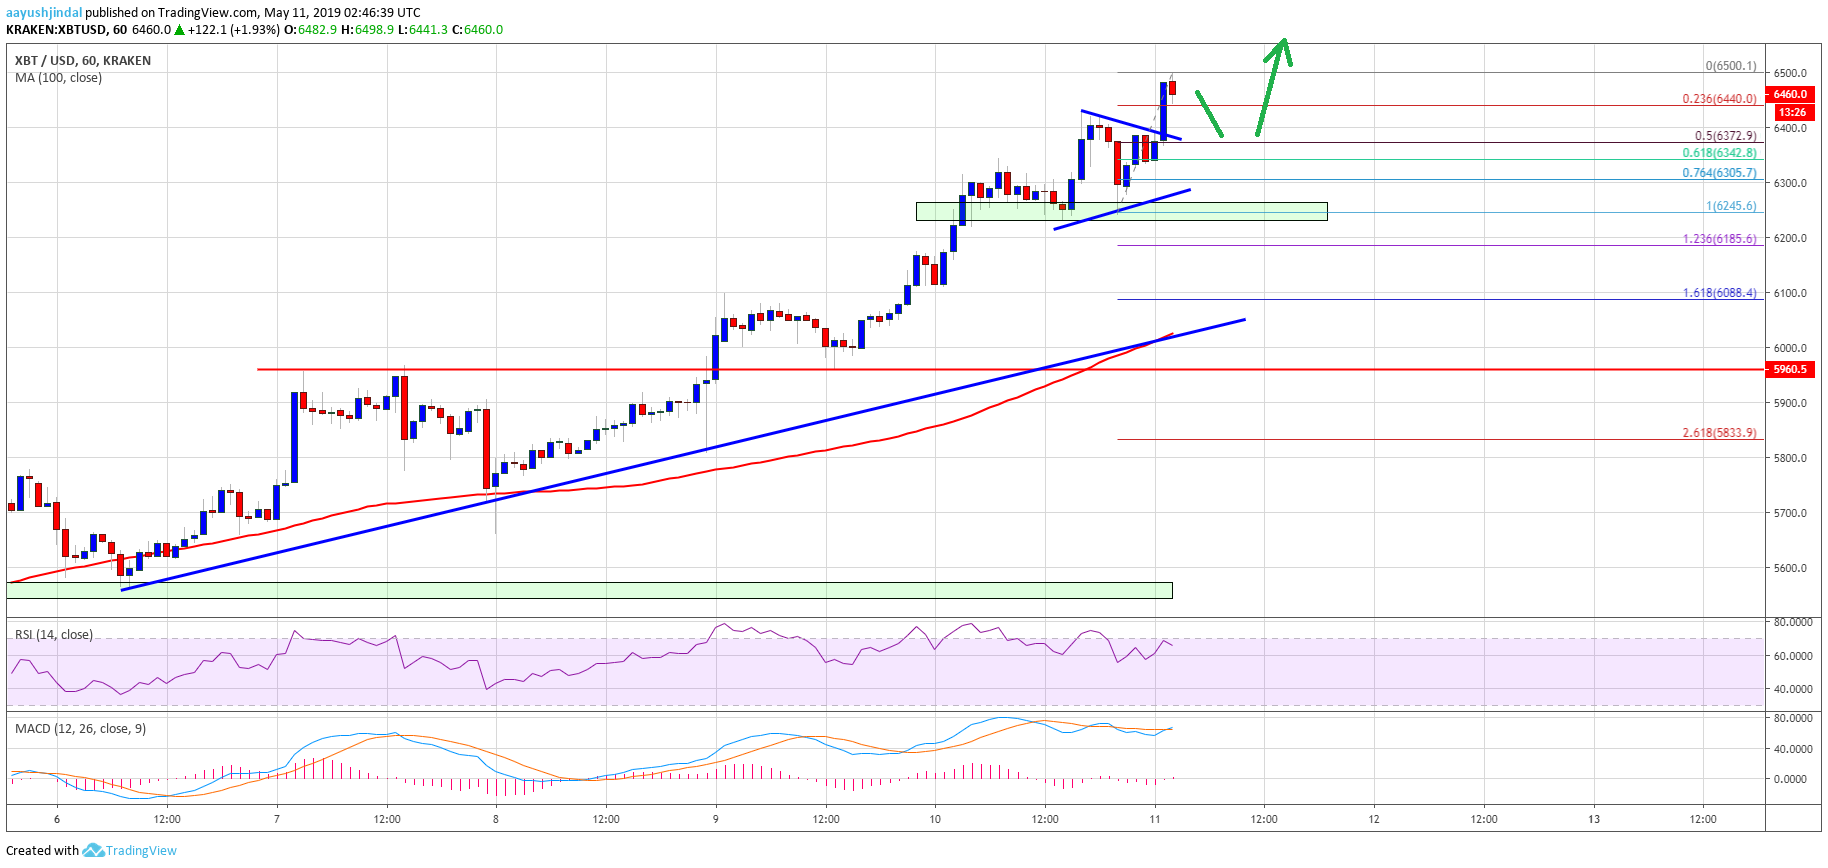Click the 6000.0 mark on price axis
Image resolution: width=1828 pixels, height=868 pixels.
[1790, 348]
